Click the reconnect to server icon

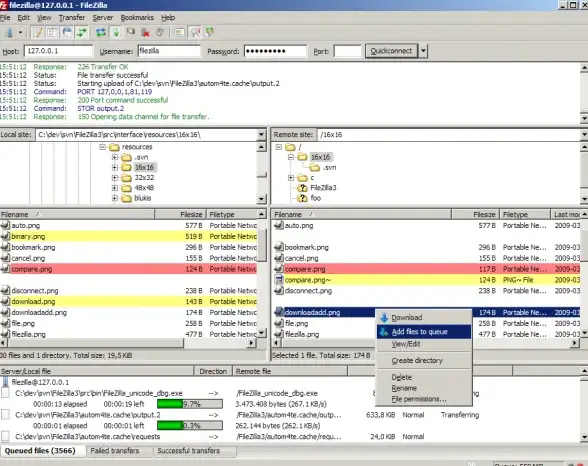pyautogui.click(x=160, y=33)
